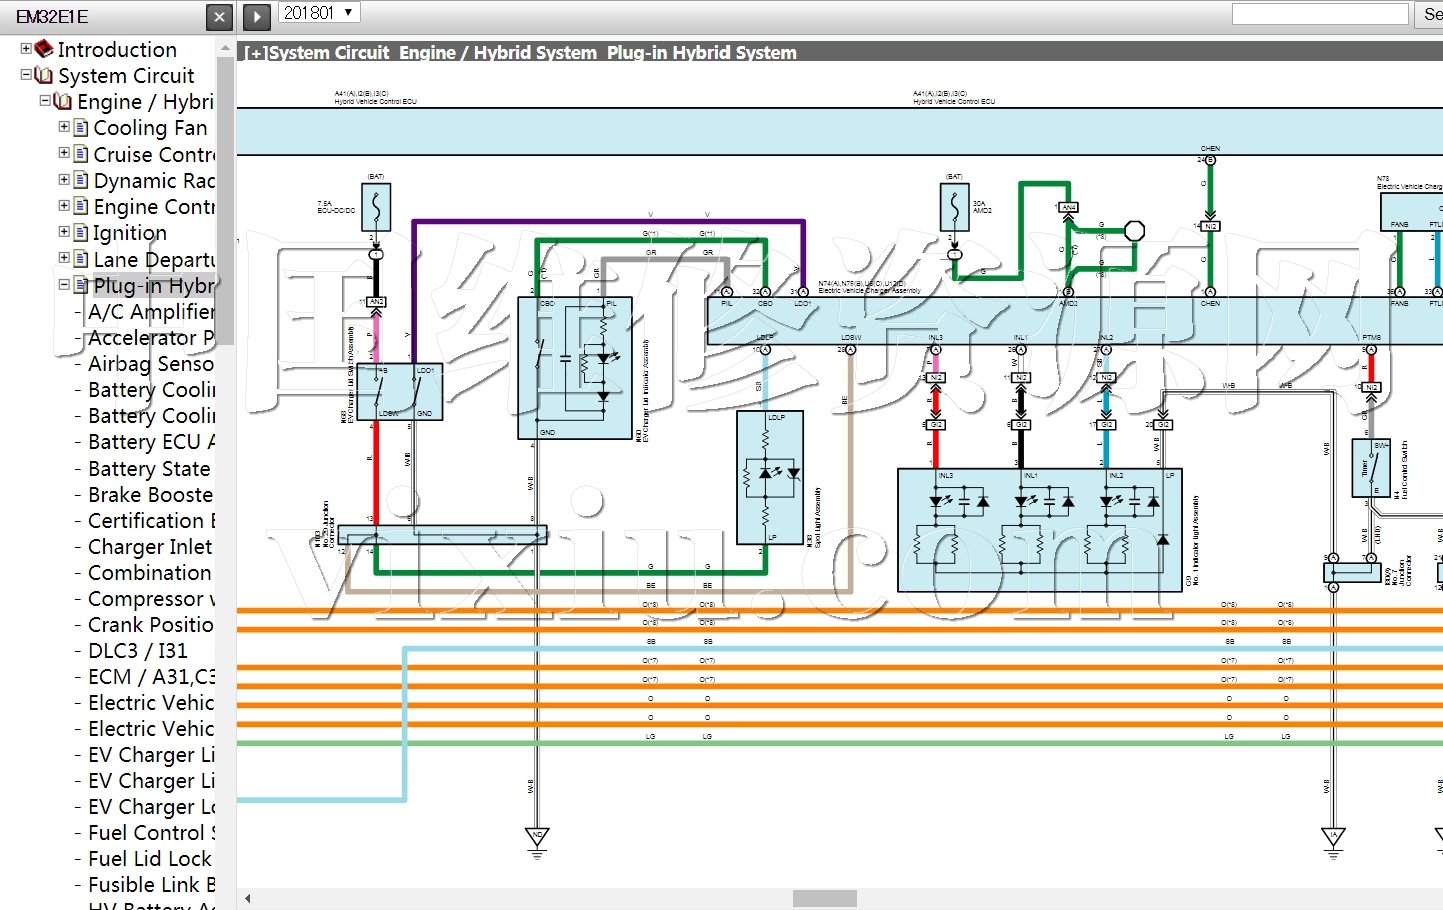Screen dimensions: 1443x910
Task: Click the 7.5A ECU-DC/DC fuse symbol
Action: [x=375, y=208]
